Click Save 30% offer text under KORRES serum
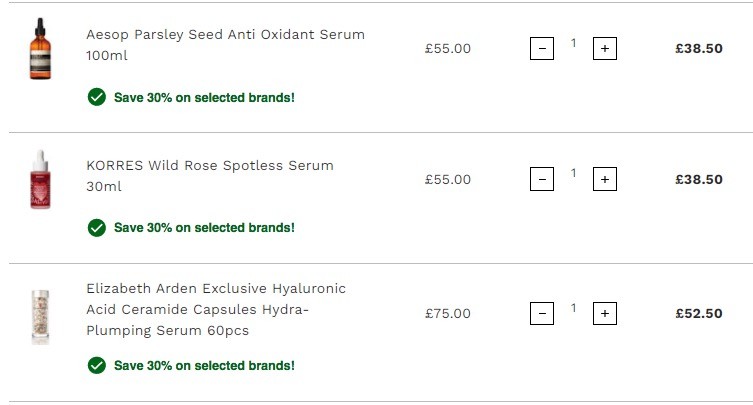753x405 pixels. pyautogui.click(x=204, y=228)
